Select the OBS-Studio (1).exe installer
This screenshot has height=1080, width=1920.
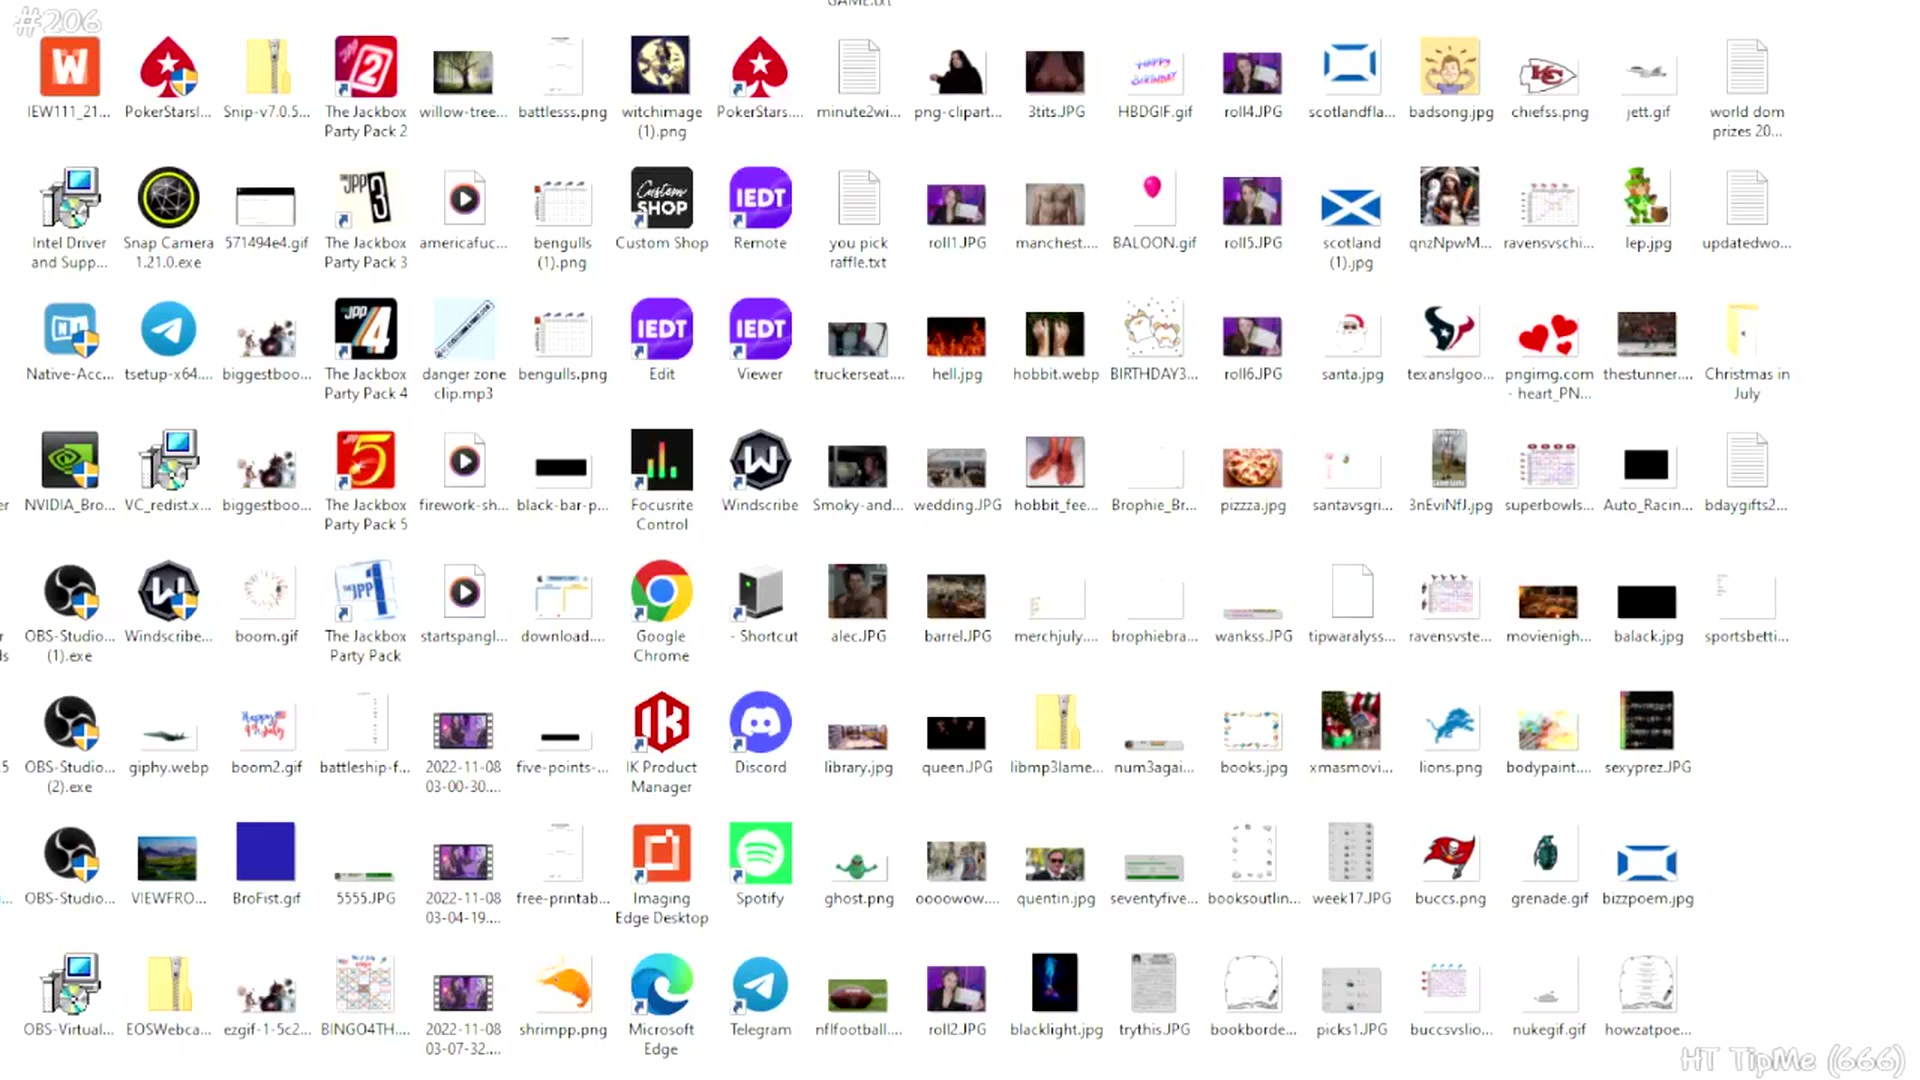tap(69, 591)
